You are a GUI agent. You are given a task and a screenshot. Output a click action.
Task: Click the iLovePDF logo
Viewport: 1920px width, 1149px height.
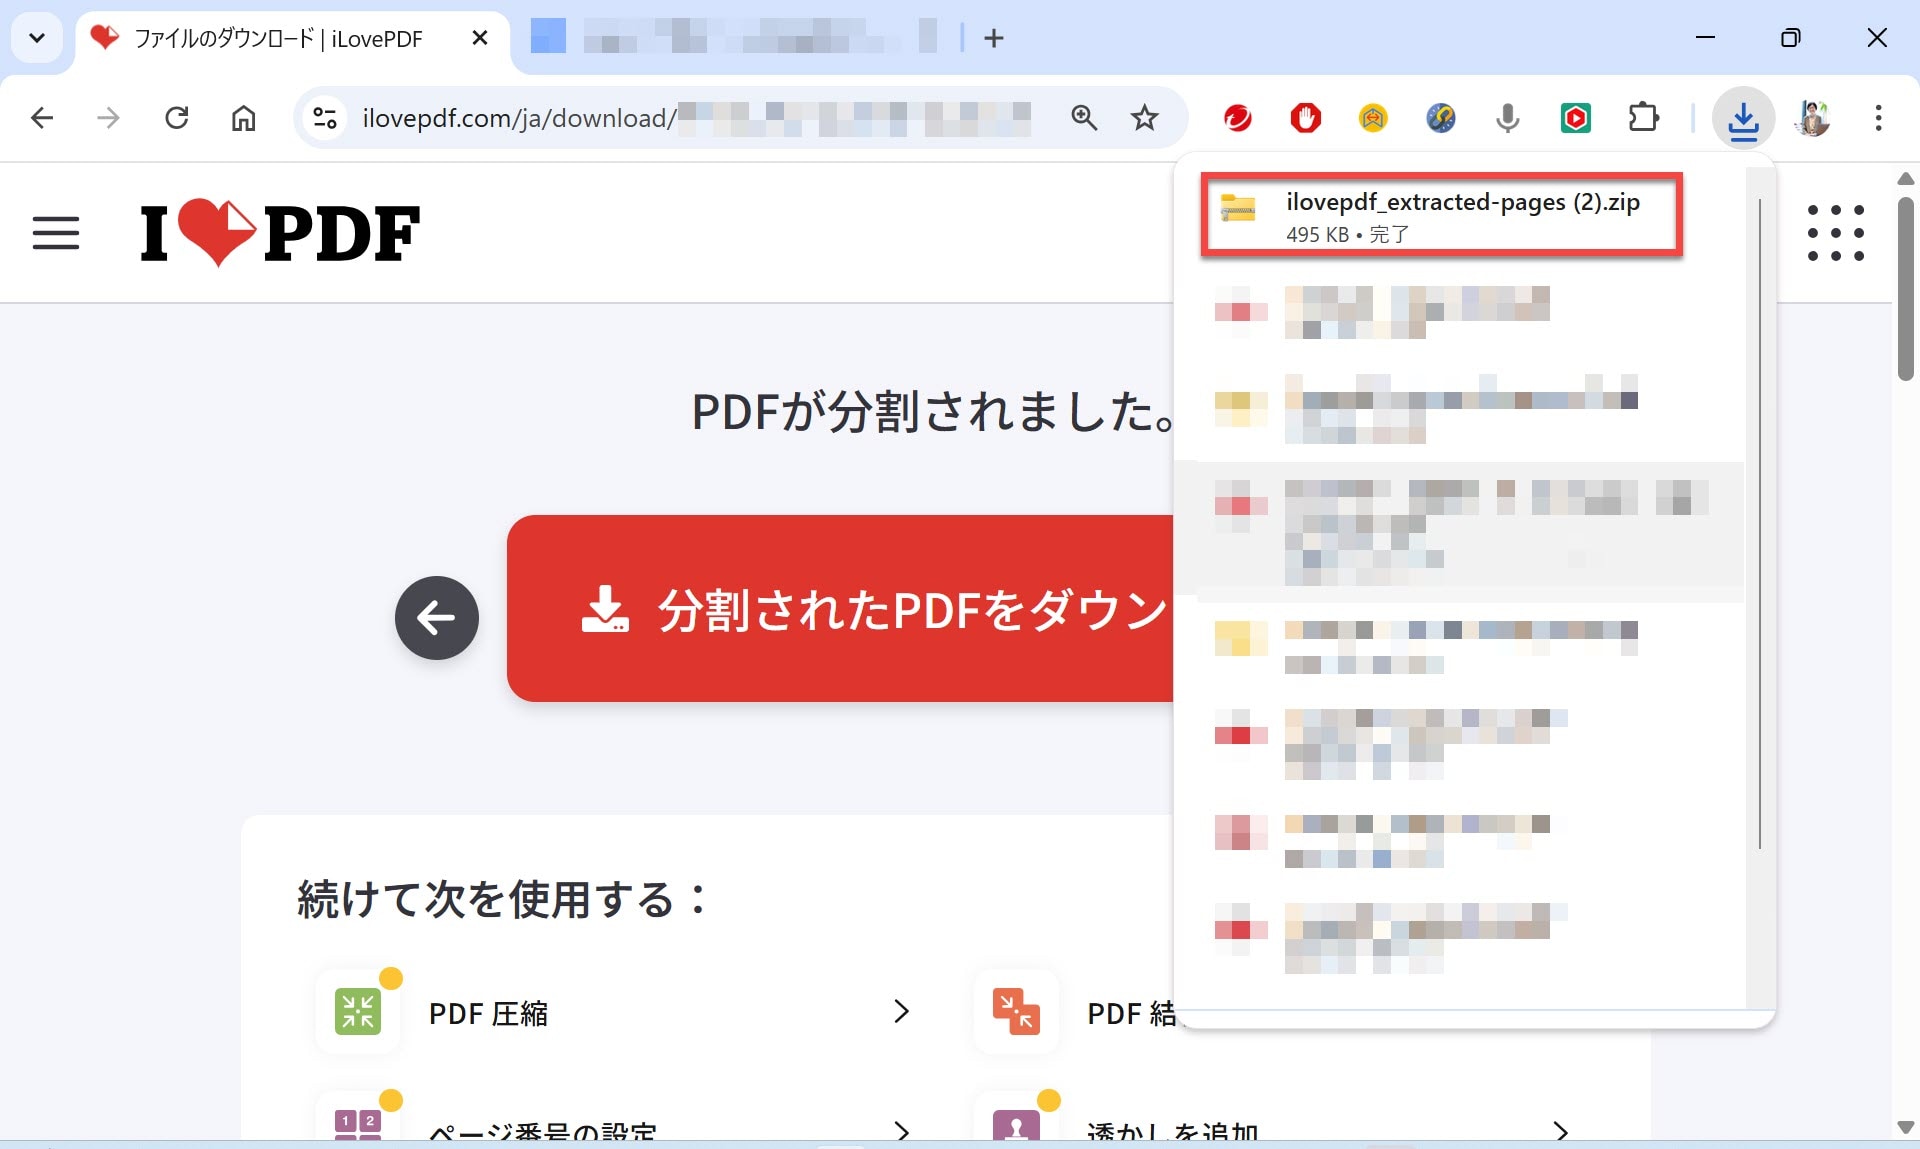click(x=280, y=233)
